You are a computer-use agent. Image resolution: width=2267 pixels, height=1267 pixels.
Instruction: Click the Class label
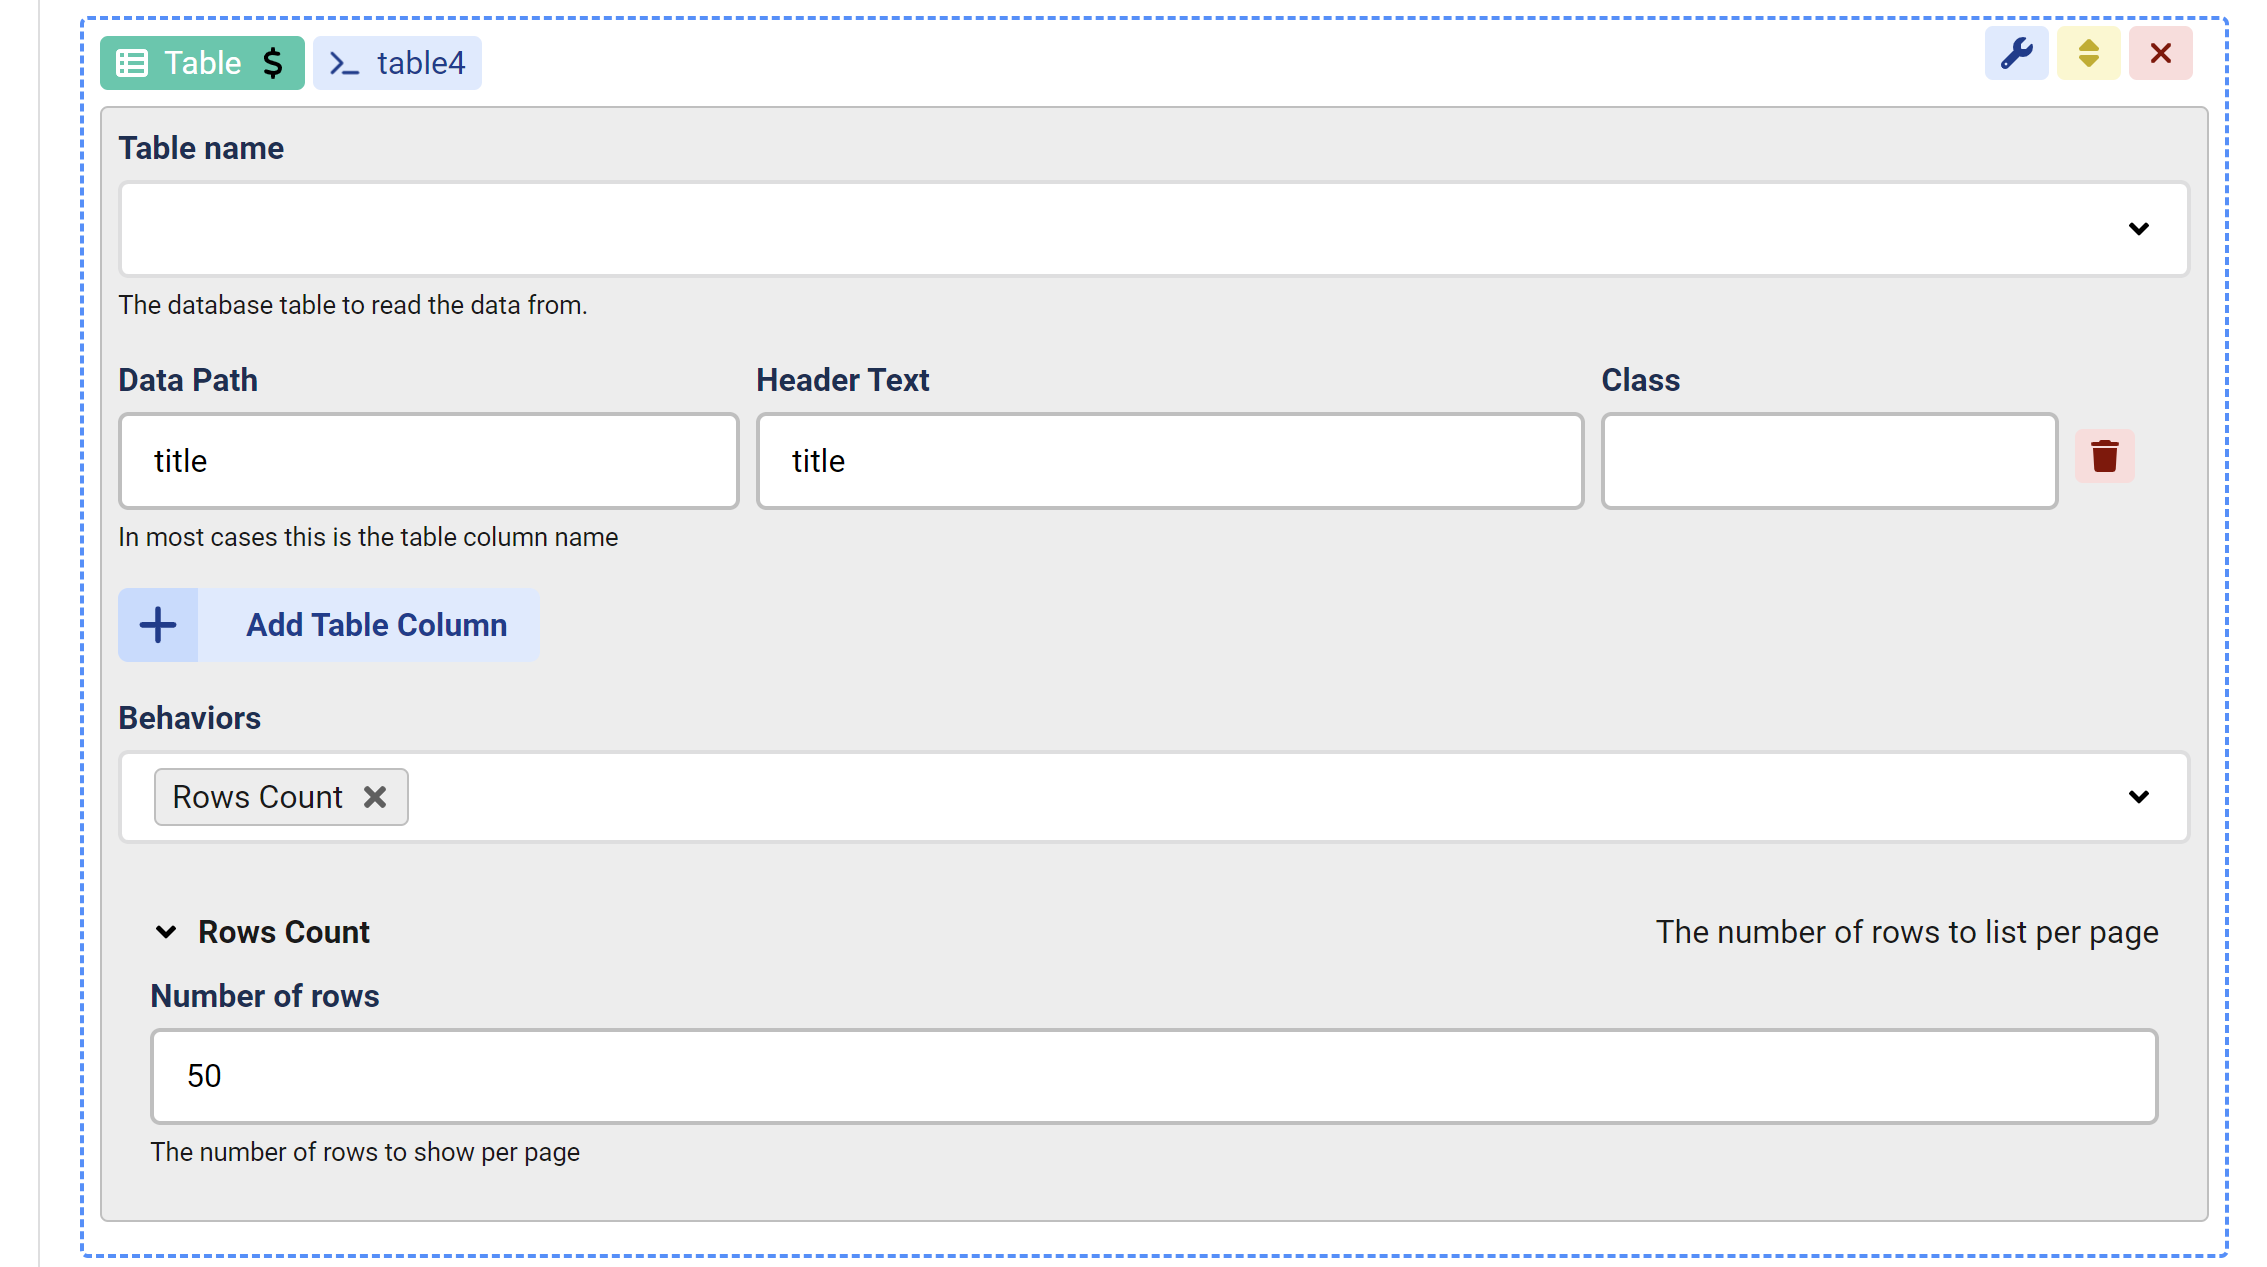pos(1640,380)
